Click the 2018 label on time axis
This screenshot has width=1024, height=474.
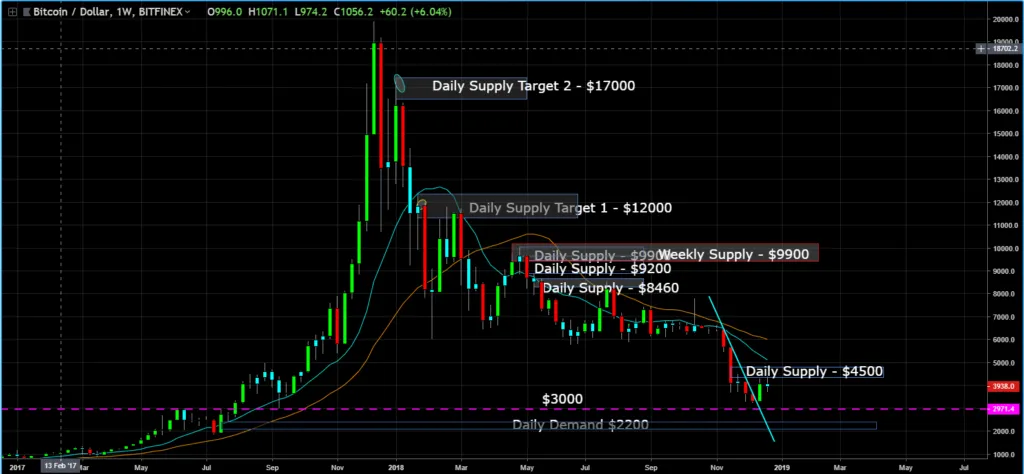coord(396,467)
